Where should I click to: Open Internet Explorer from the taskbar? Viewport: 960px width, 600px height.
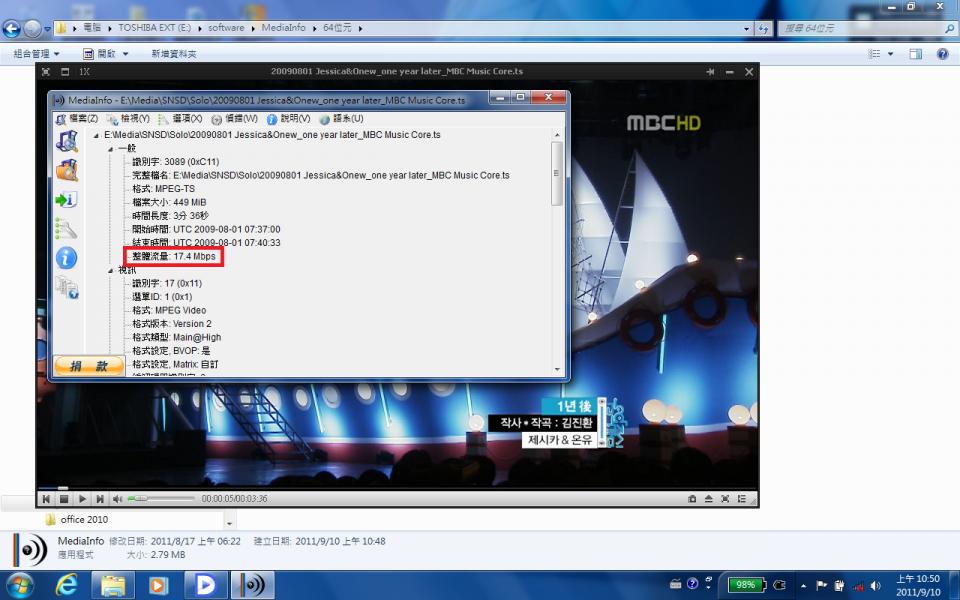(x=66, y=585)
